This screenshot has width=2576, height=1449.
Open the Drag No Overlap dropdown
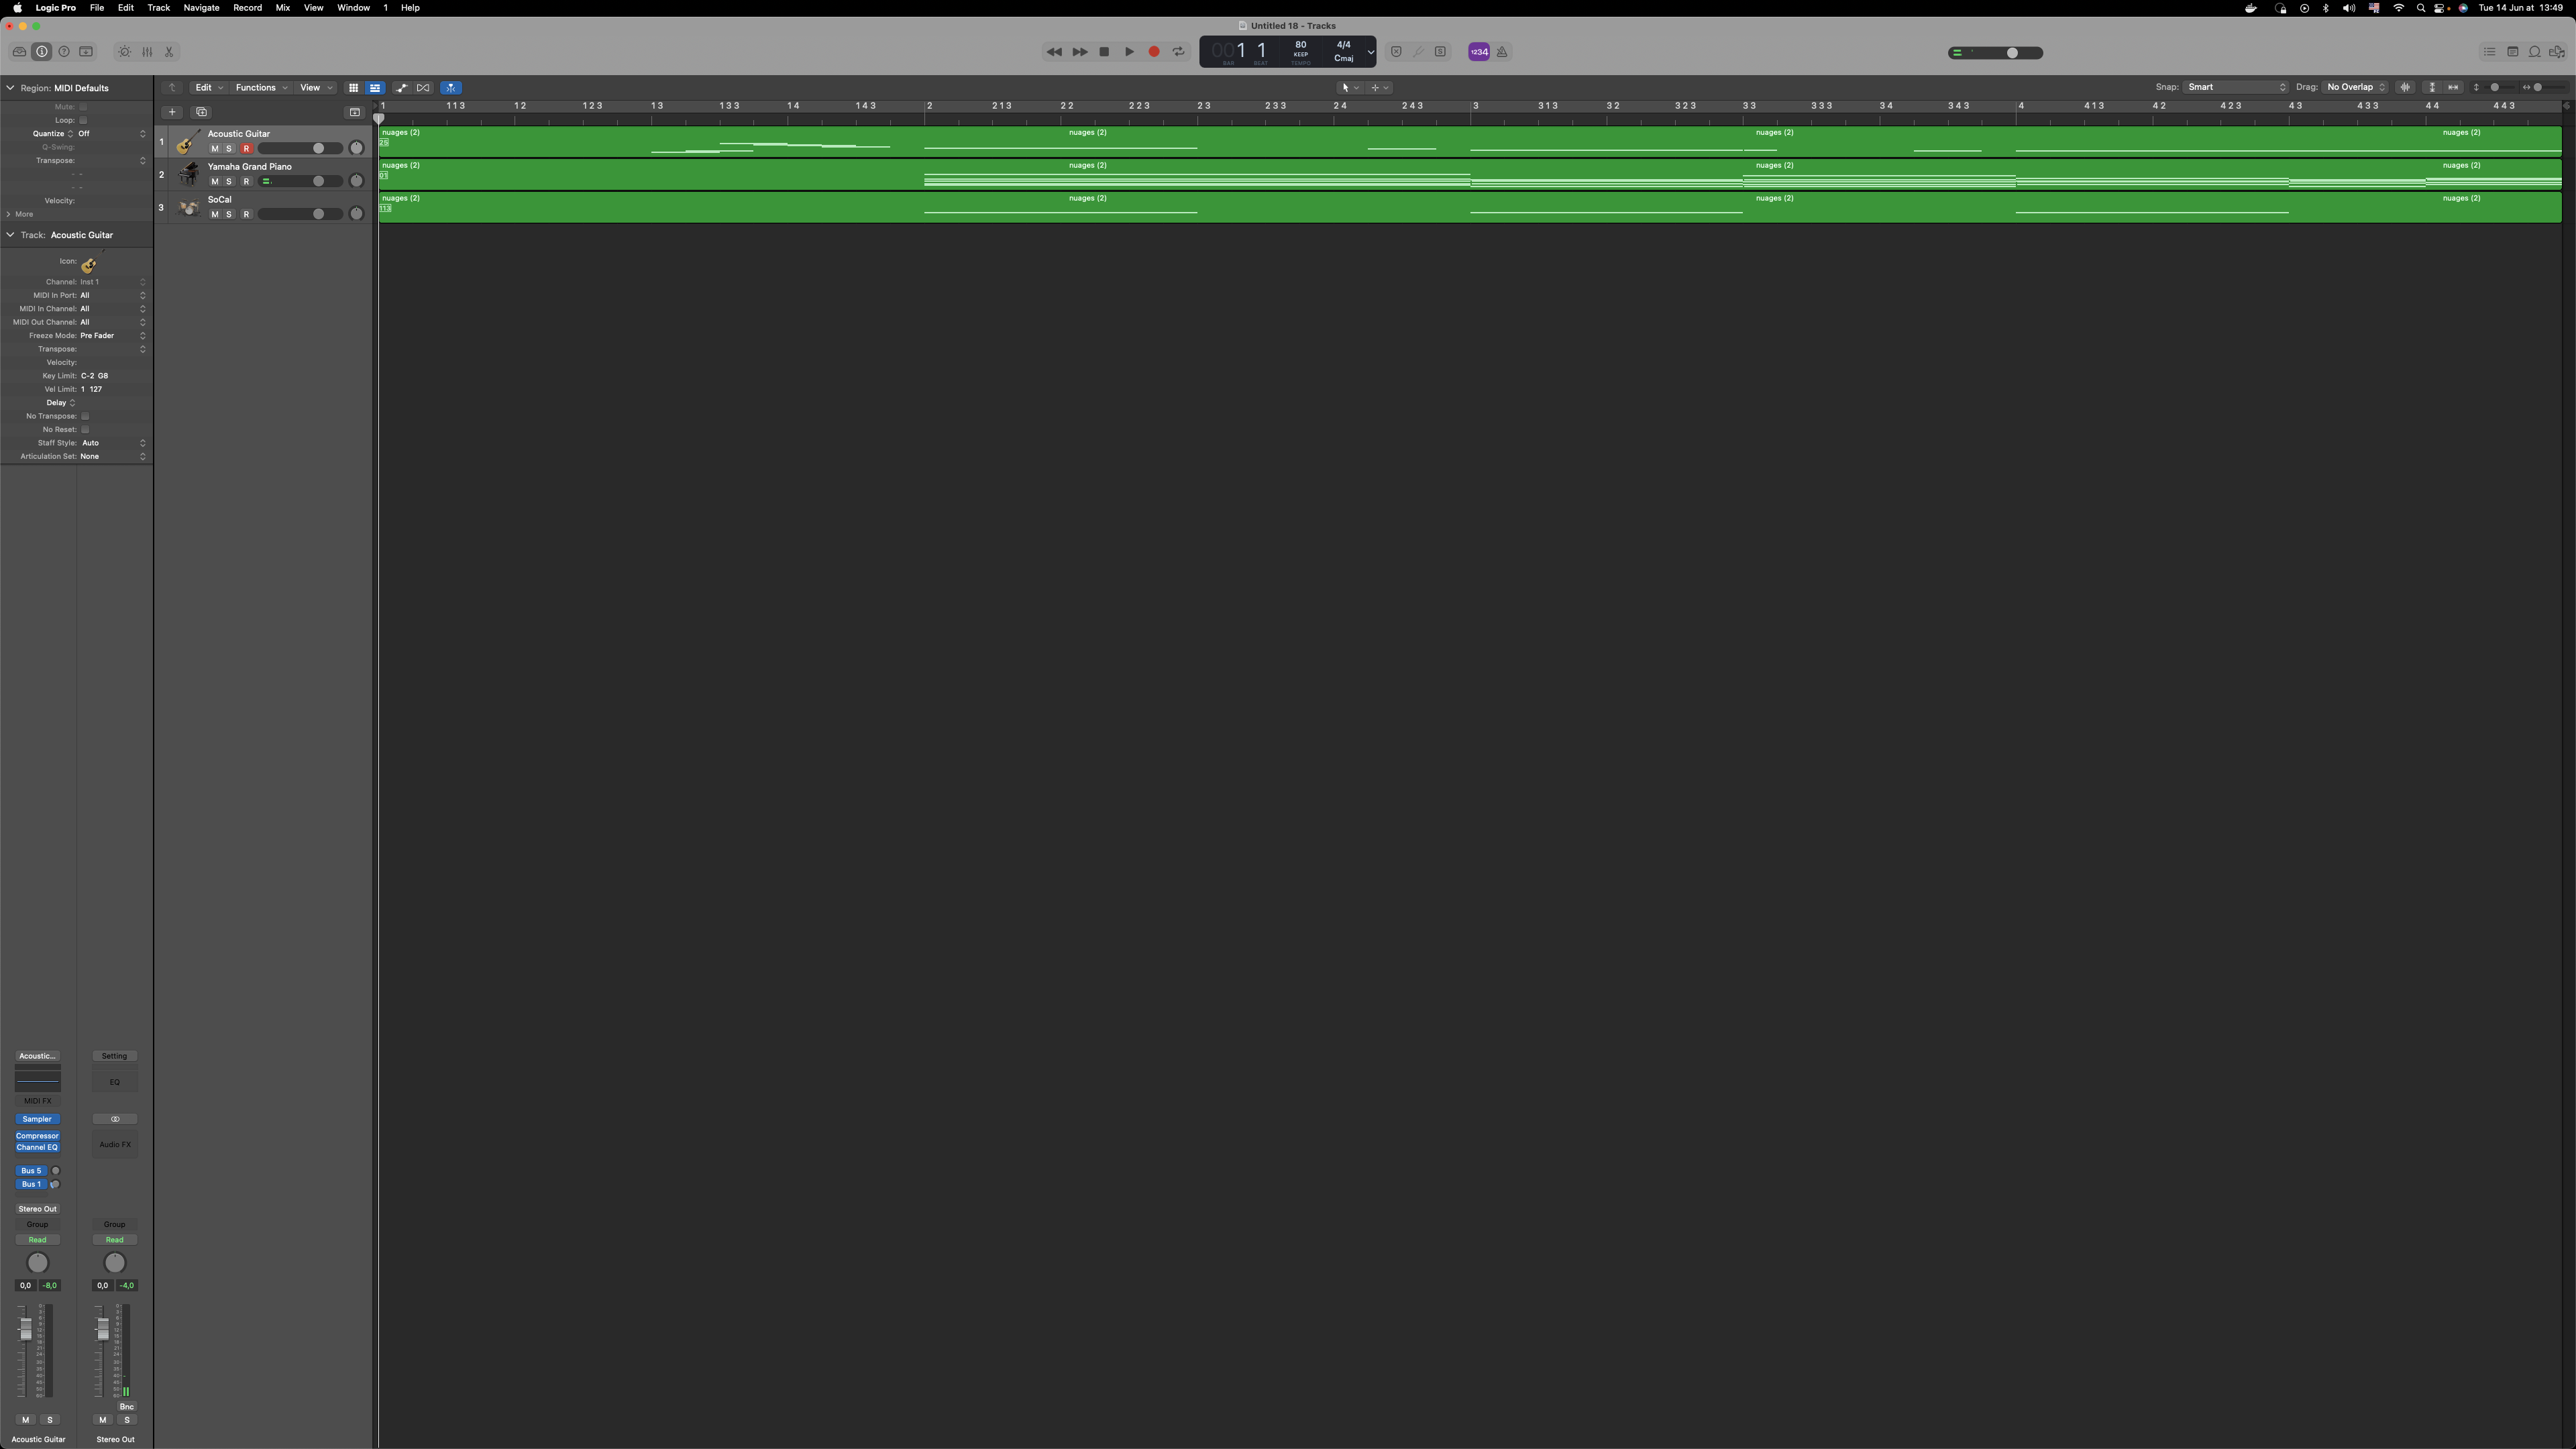[2356, 87]
